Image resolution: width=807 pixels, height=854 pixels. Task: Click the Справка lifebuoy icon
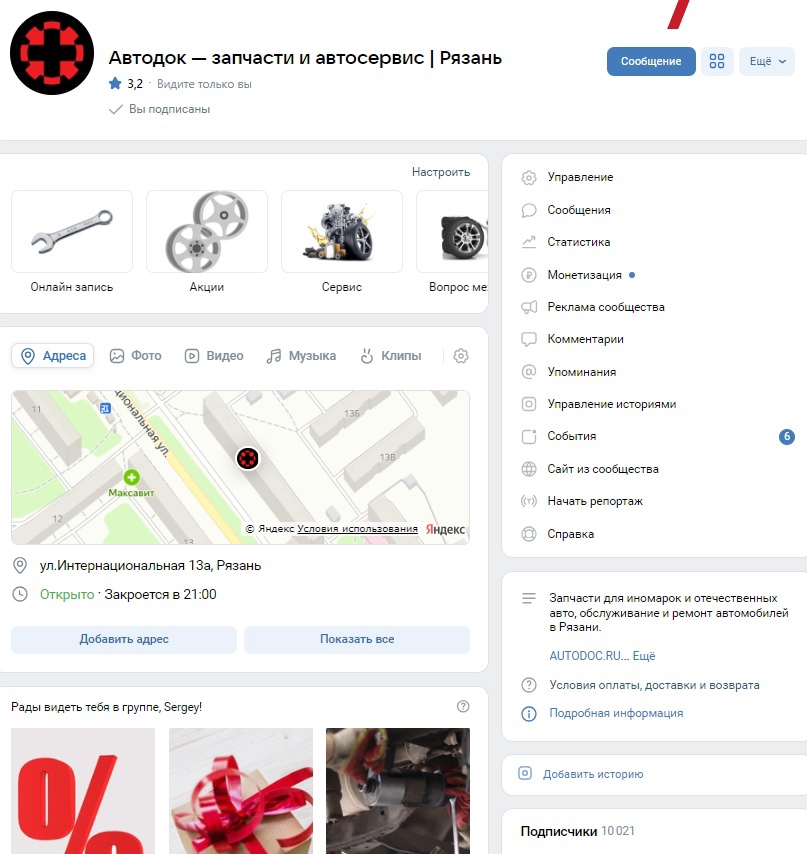tap(529, 534)
